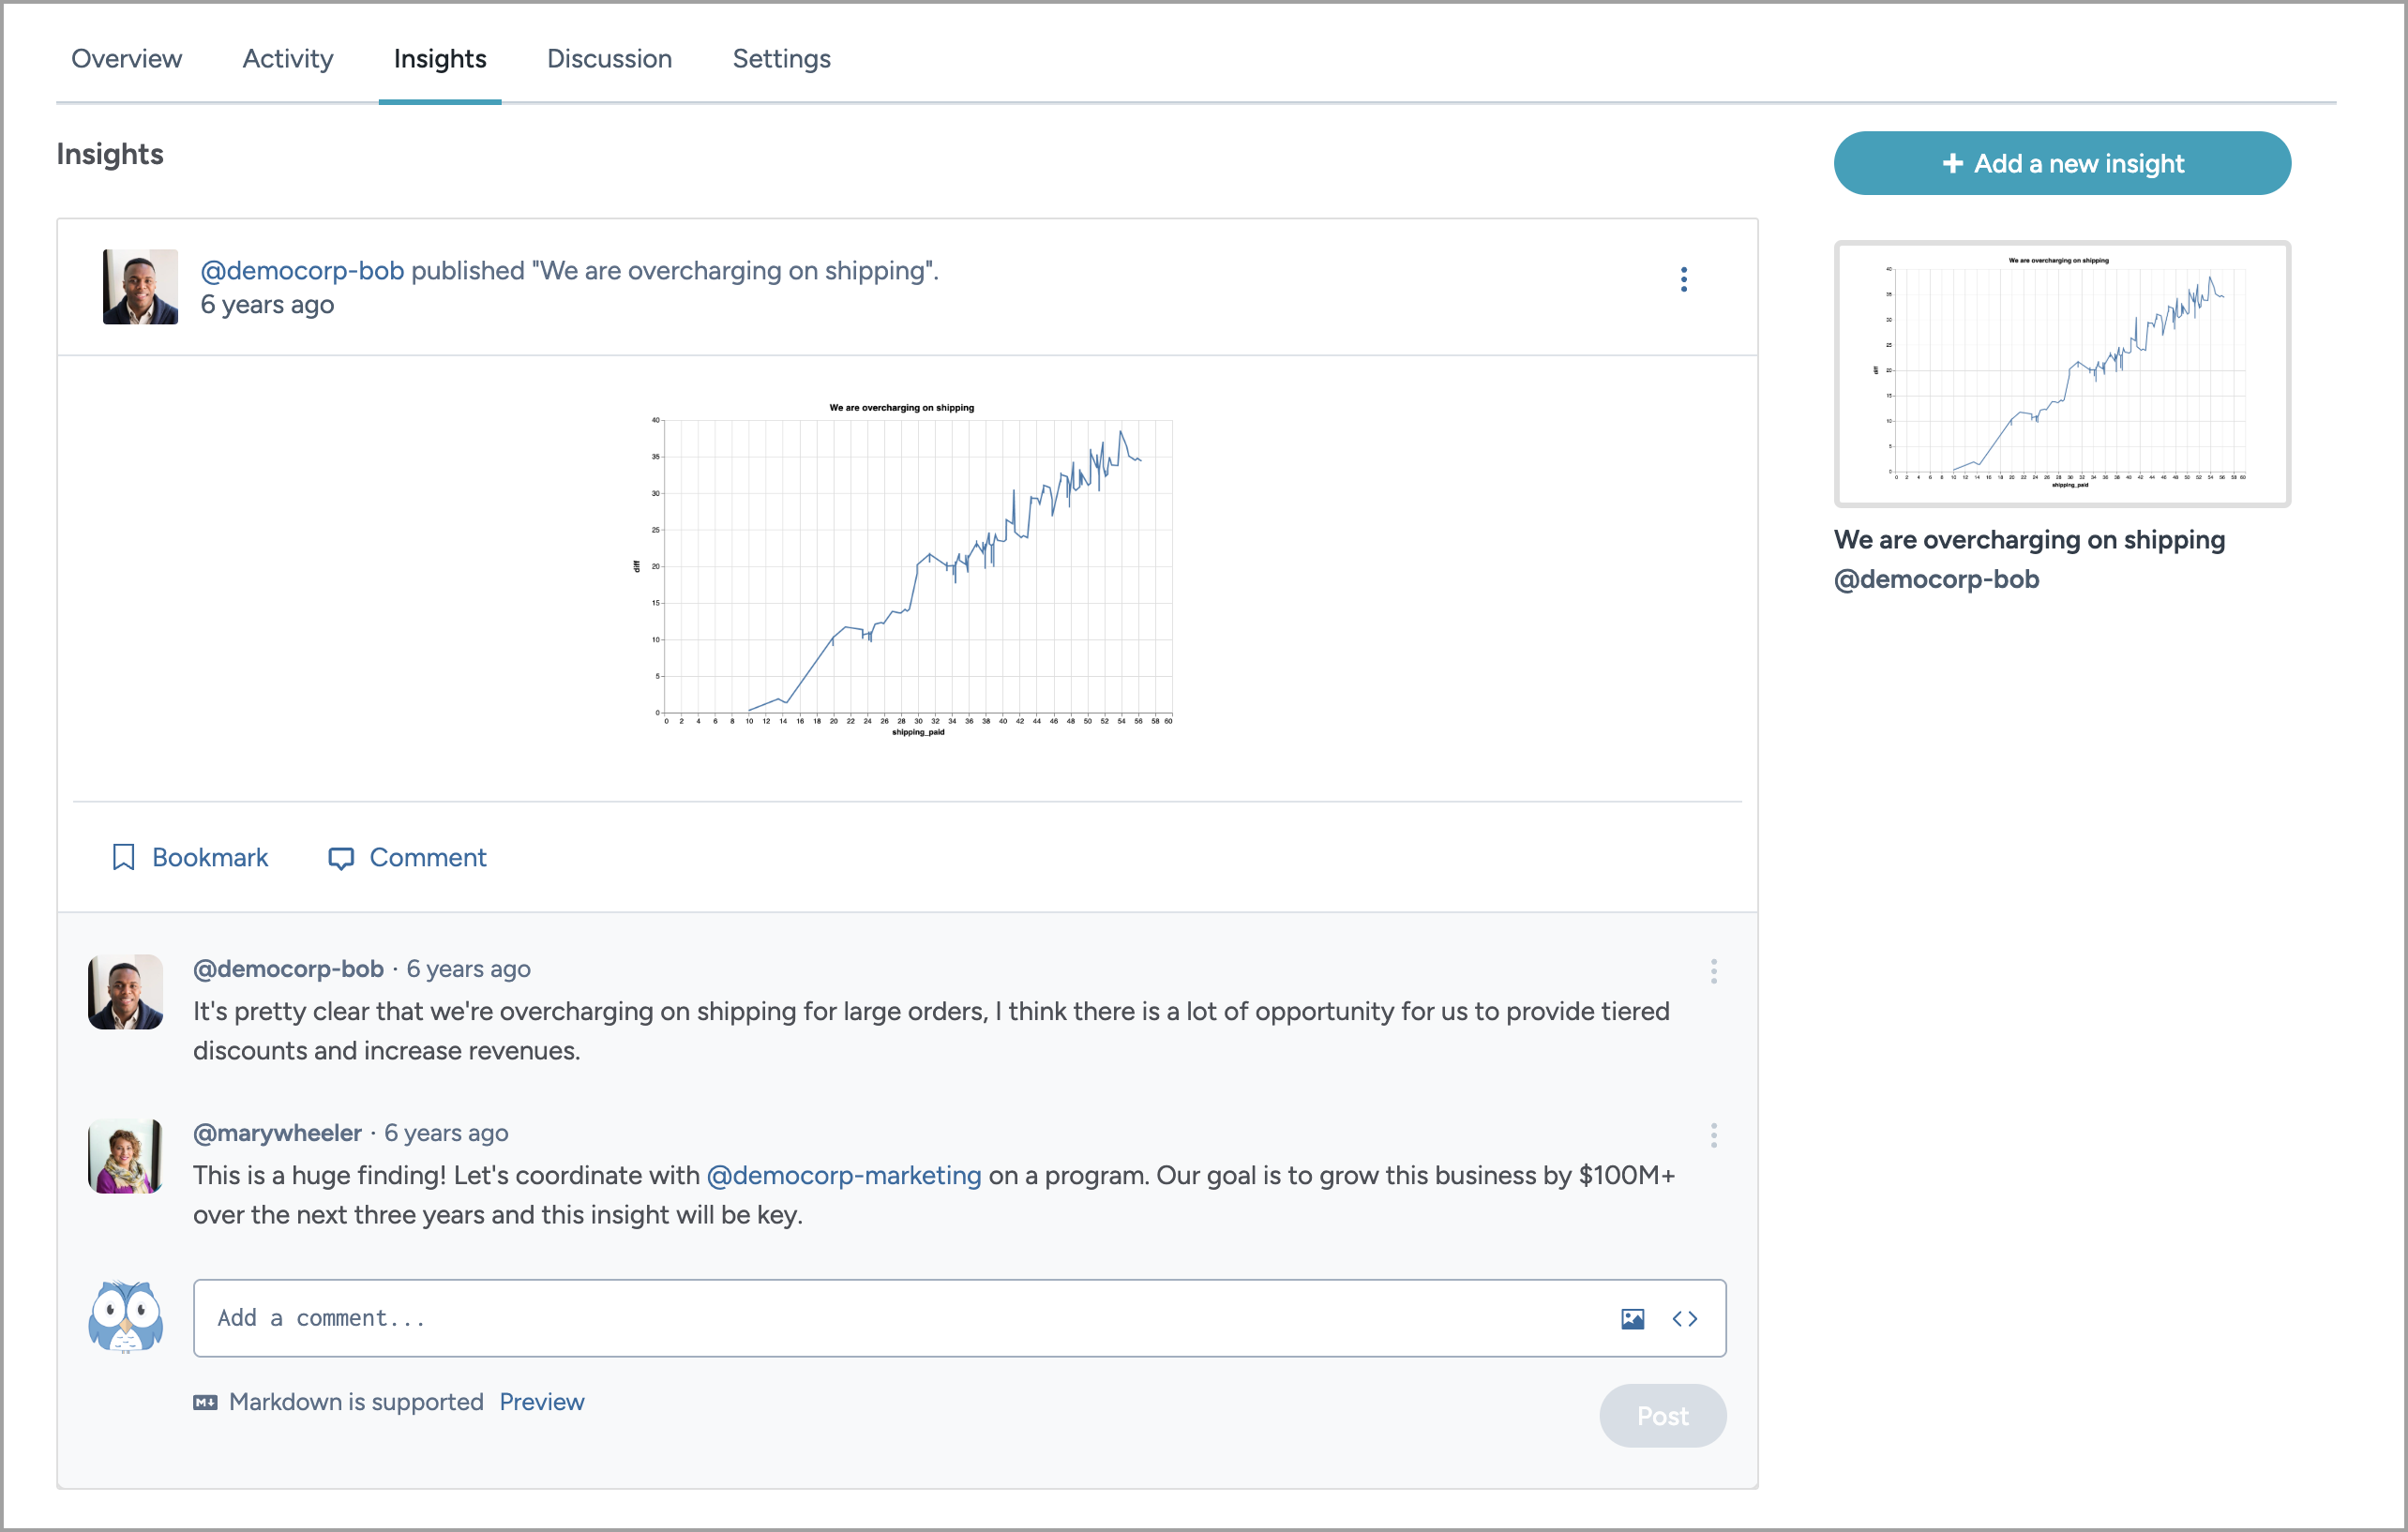The image size is (2408, 1532).
Task: Go to the Settings tab
Action: coord(781,59)
